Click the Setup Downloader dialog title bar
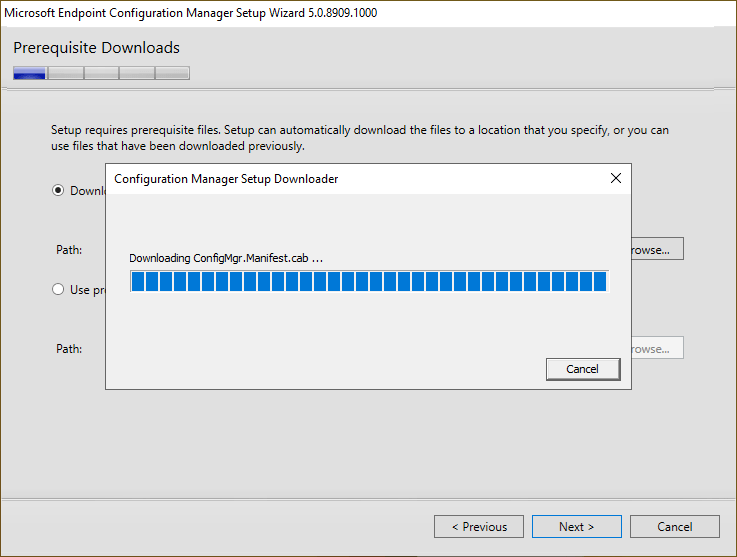 [300, 179]
